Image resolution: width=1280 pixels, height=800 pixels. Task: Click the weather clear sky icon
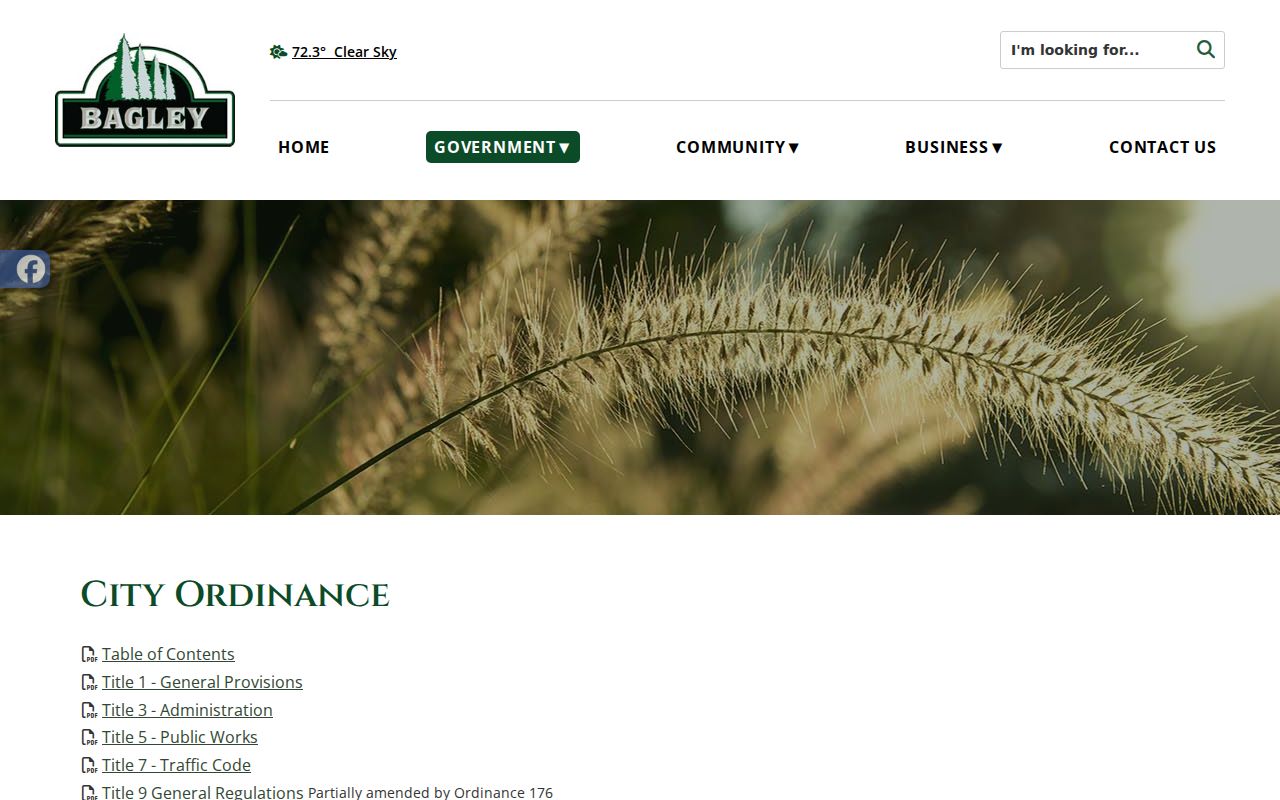click(x=278, y=52)
